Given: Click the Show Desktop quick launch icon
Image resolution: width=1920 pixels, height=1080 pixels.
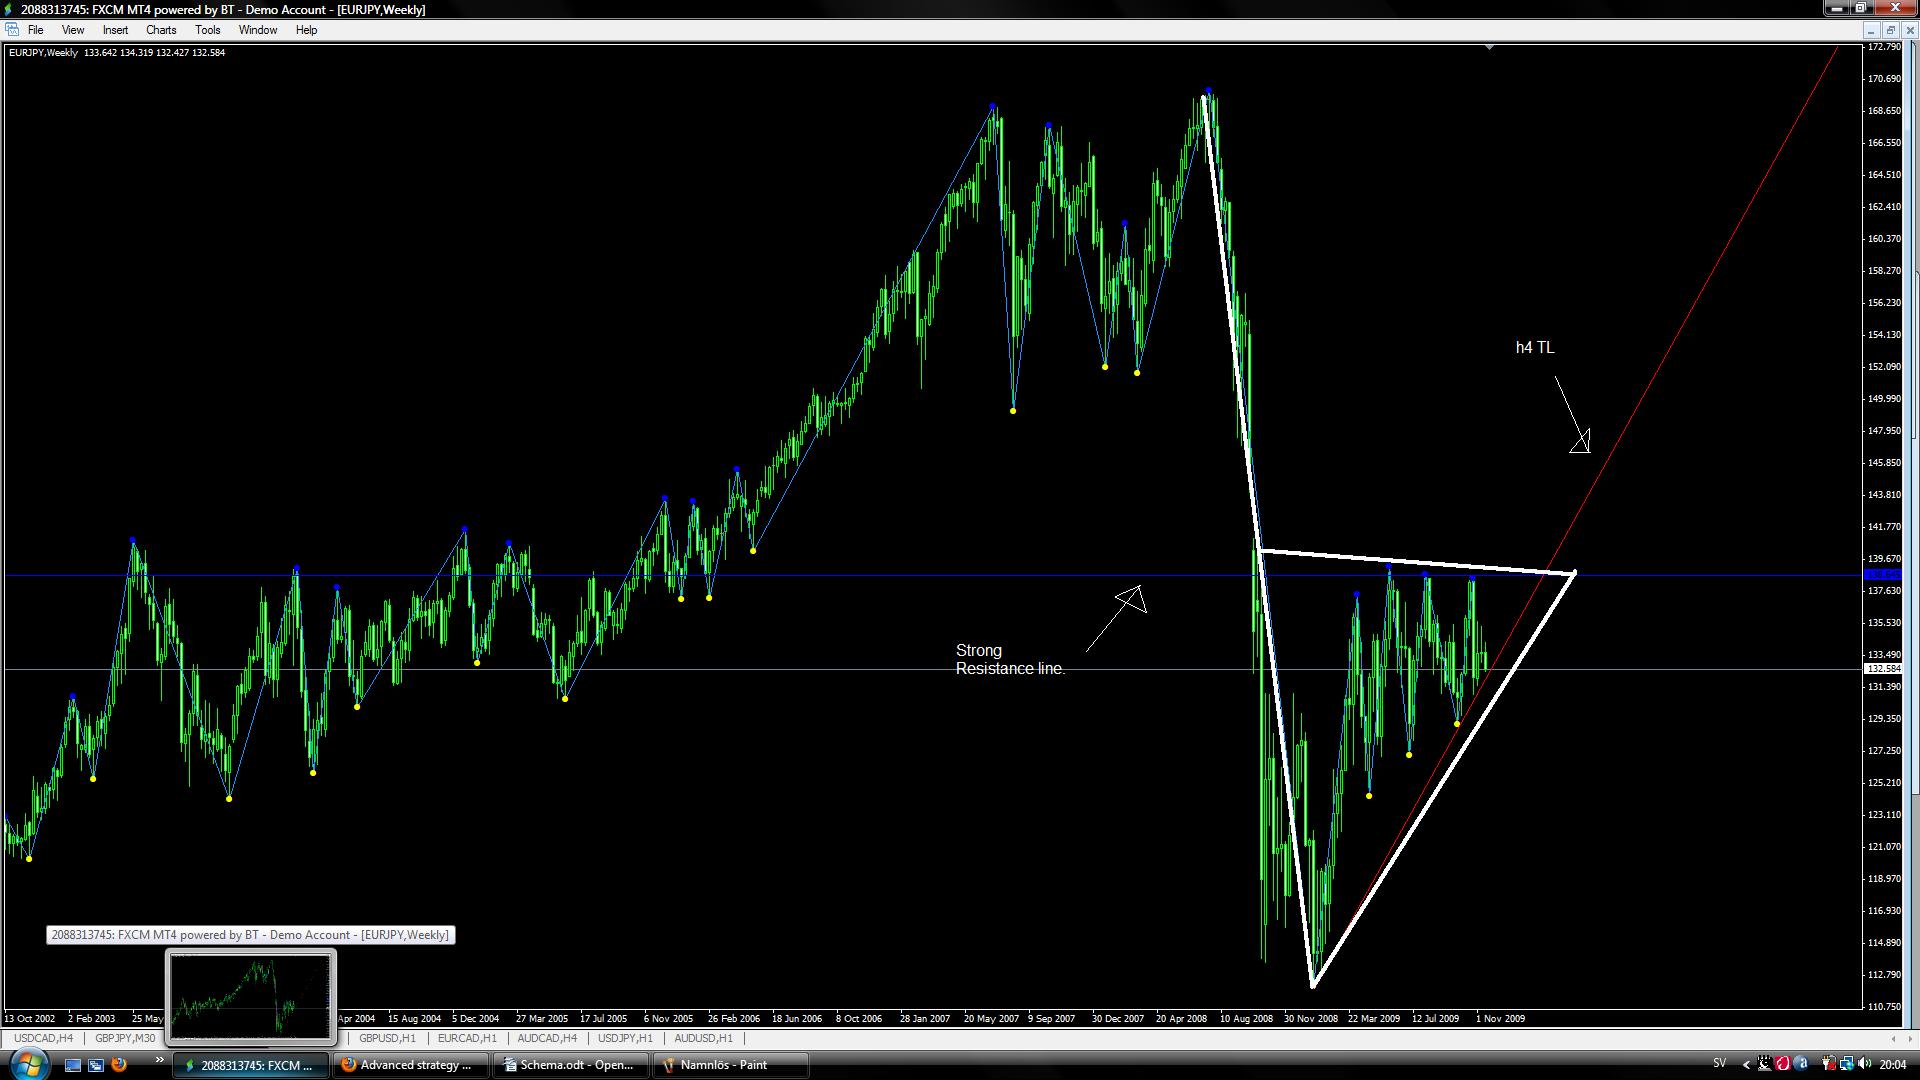Looking at the screenshot, I should pos(73,1065).
